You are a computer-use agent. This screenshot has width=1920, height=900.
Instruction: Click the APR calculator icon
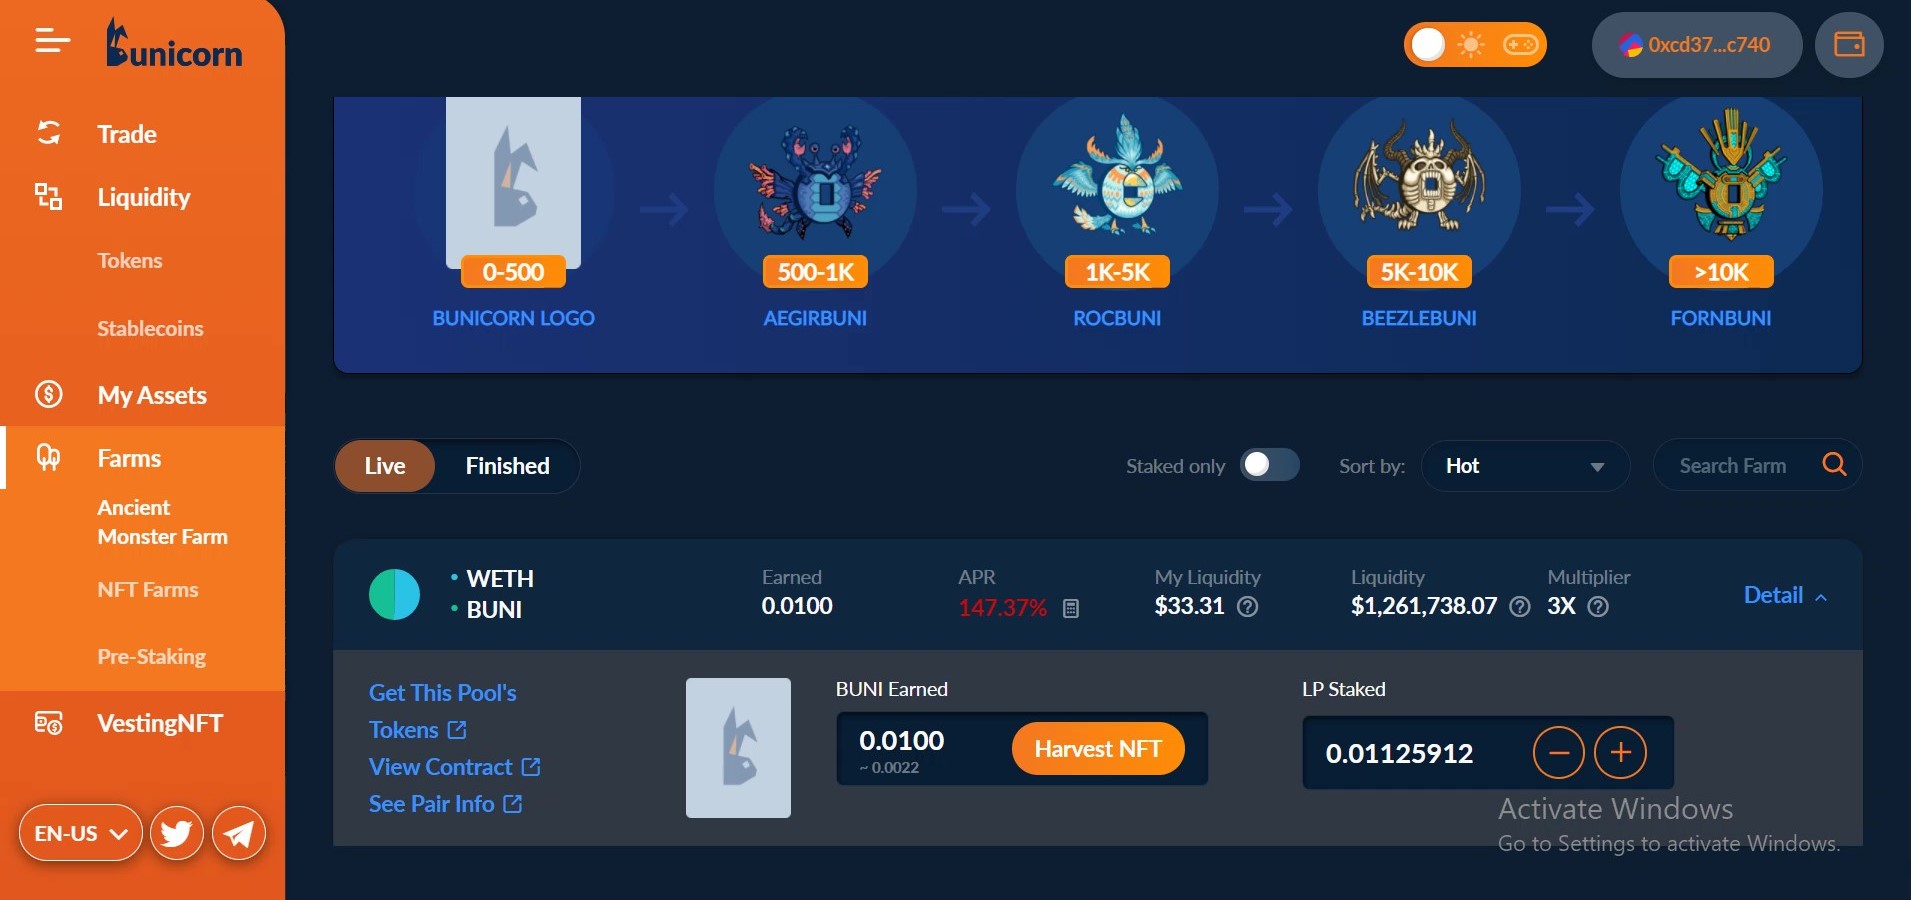1071,608
